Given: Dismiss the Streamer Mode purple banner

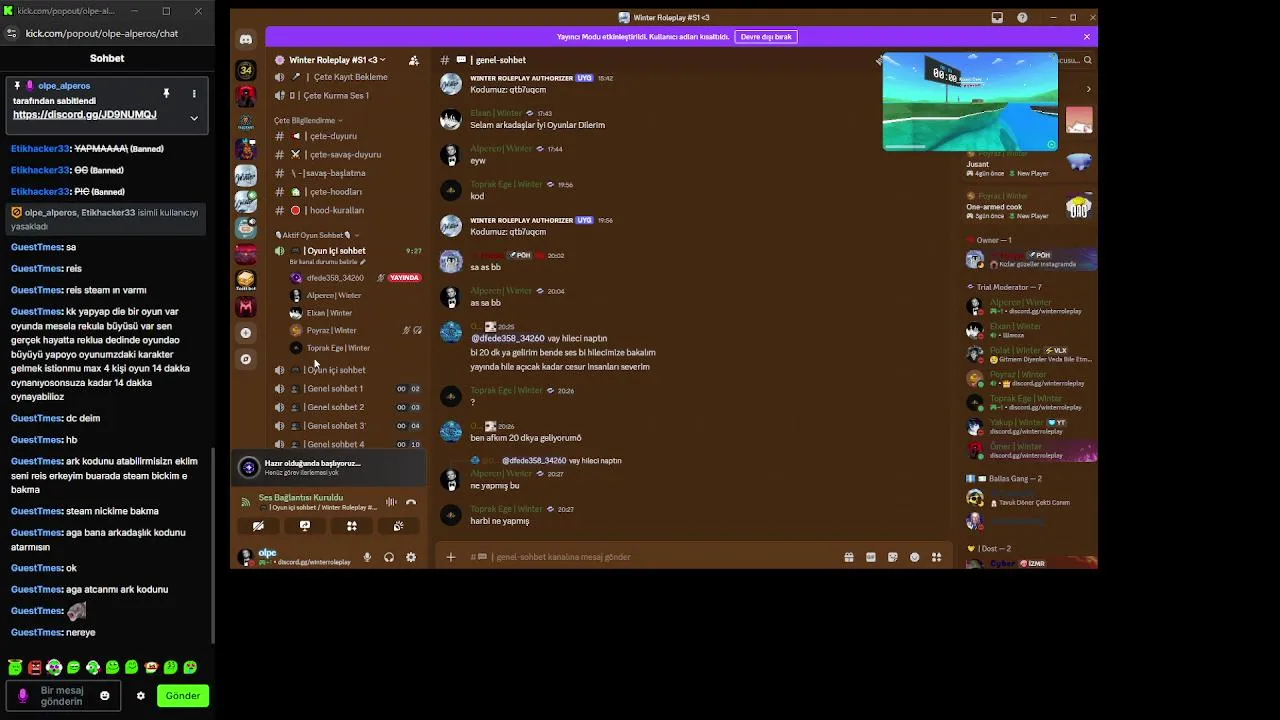Looking at the screenshot, I should coord(1087,37).
